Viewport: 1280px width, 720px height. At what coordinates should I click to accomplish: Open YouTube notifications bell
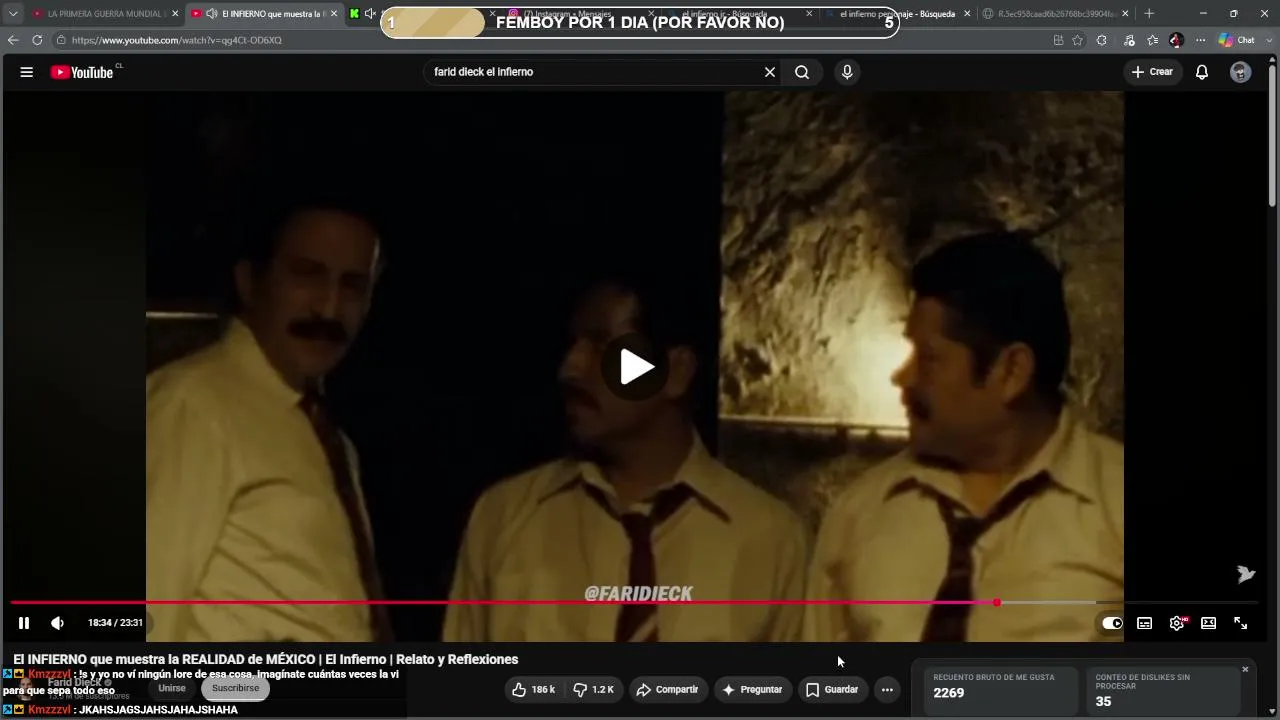(x=1202, y=72)
